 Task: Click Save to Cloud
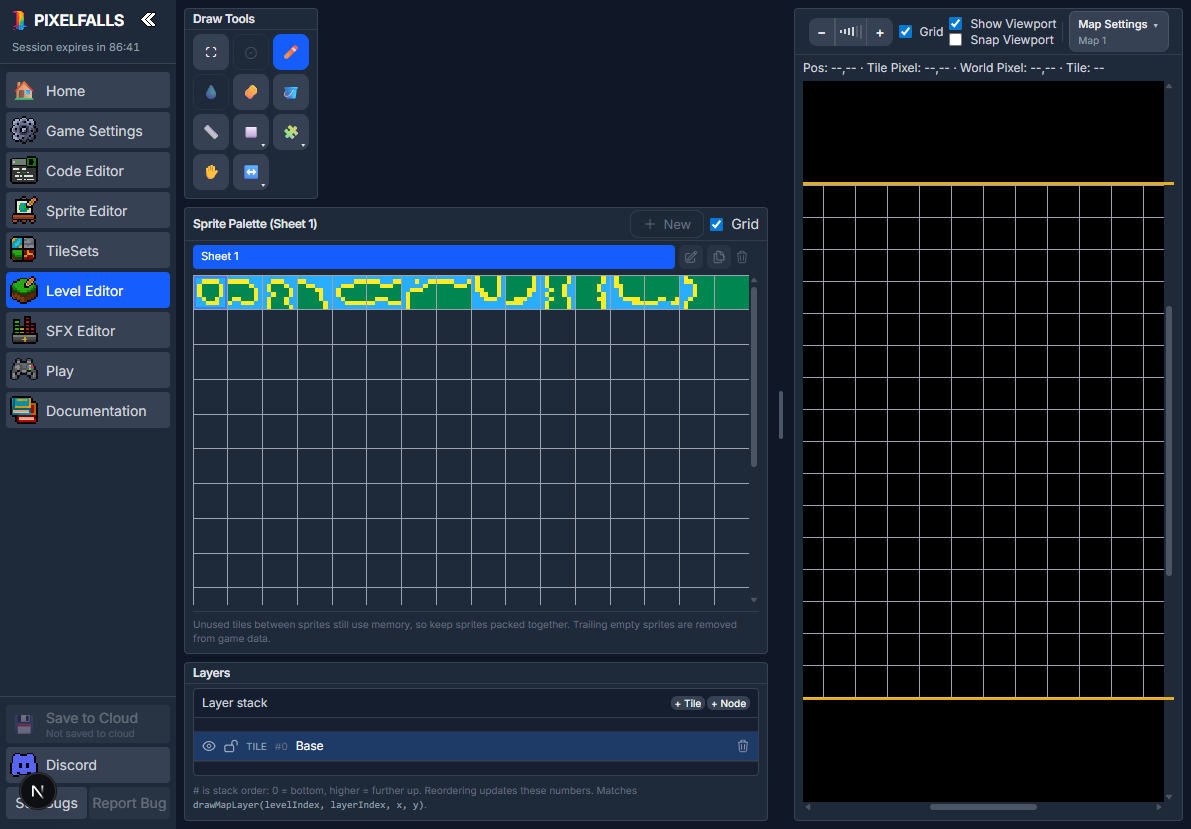pos(88,724)
